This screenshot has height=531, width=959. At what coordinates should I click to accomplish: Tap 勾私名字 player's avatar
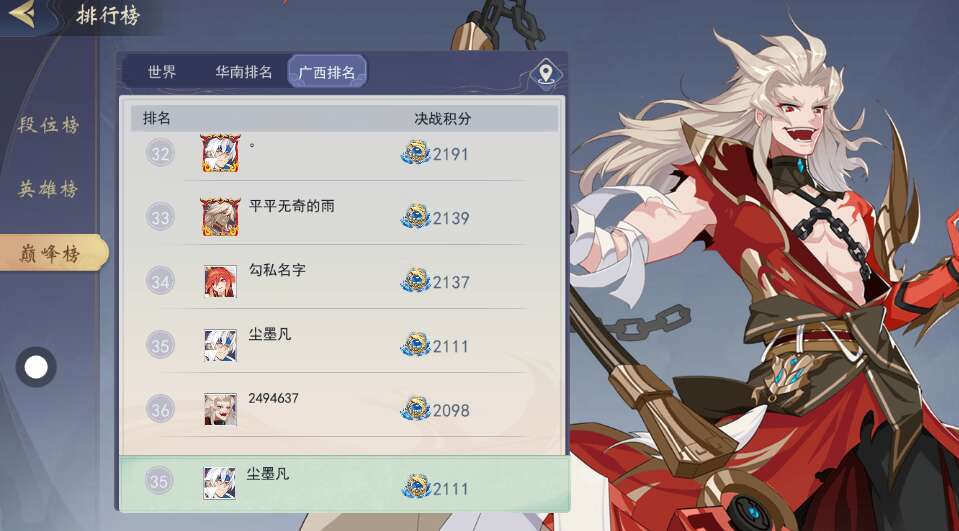(220, 281)
